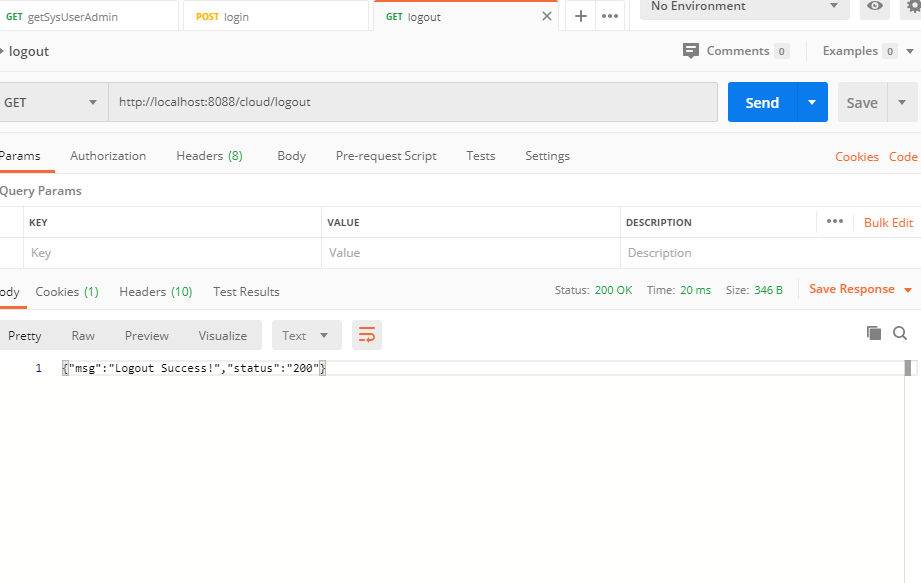Open Save button dropdown arrow
Screen dimensions: 921x583
pos(902,102)
